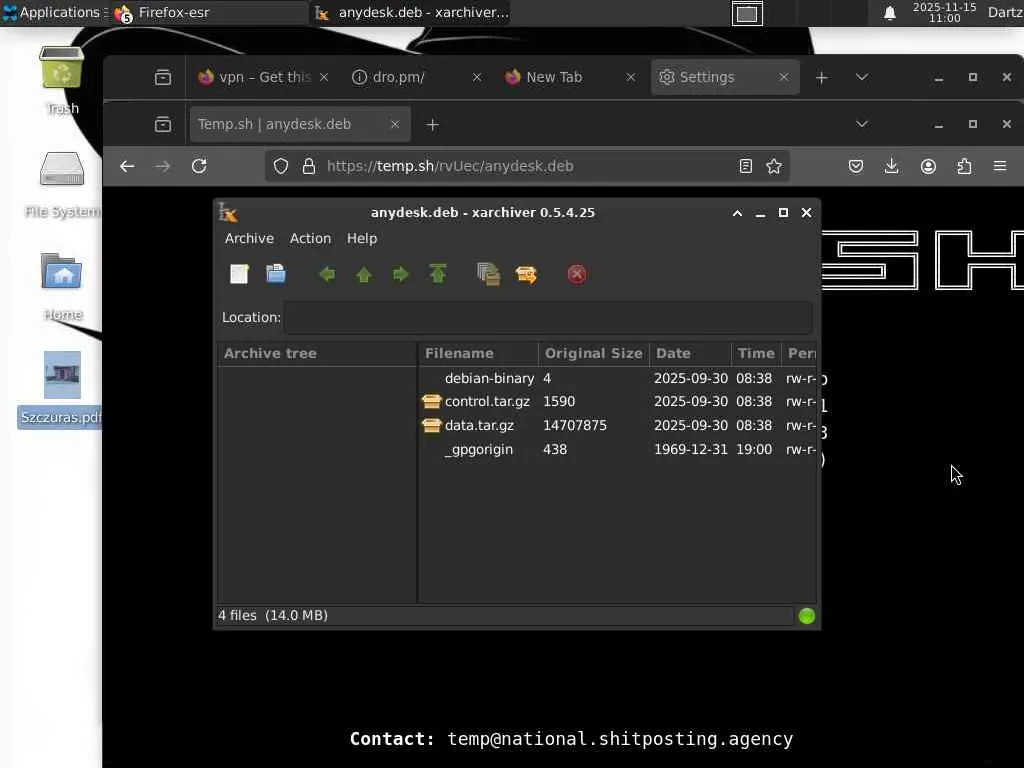Click the Extract files icon in xarchiver
This screenshot has height=768, width=1024.
tap(526, 274)
